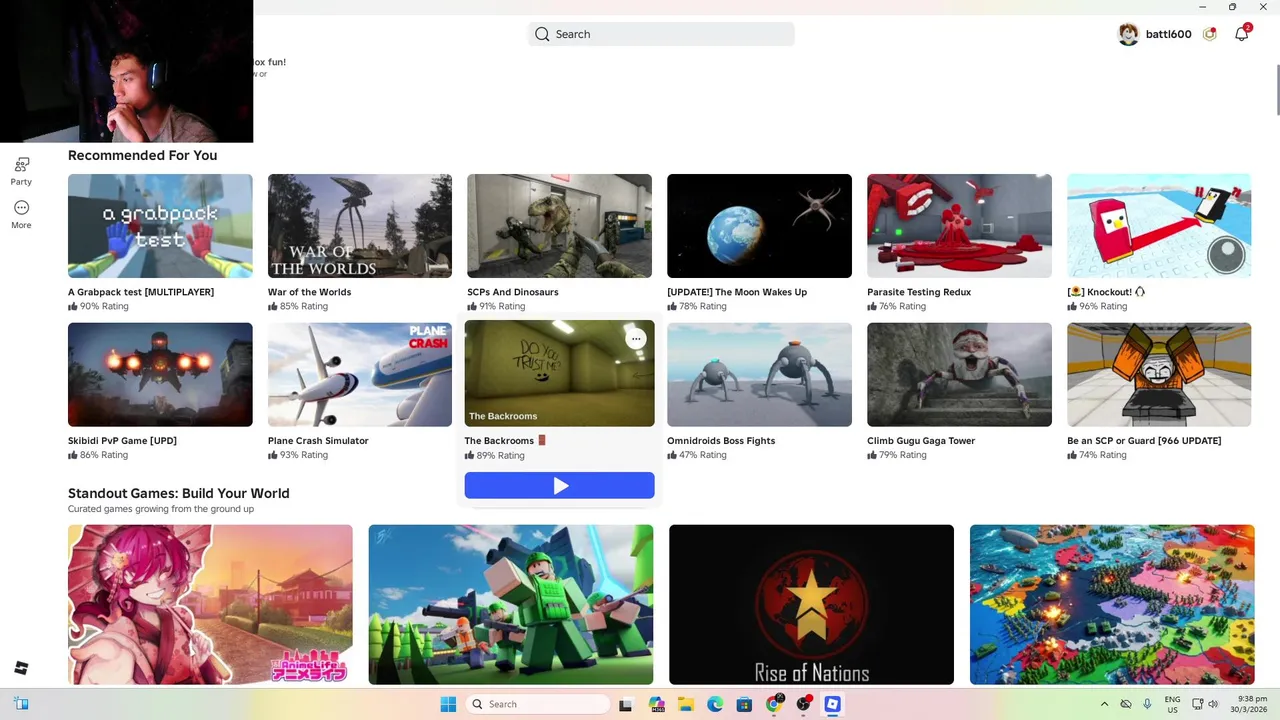The image size is (1280, 720).
Task: Open the colorful world map strategy card
Action: click(x=1112, y=604)
